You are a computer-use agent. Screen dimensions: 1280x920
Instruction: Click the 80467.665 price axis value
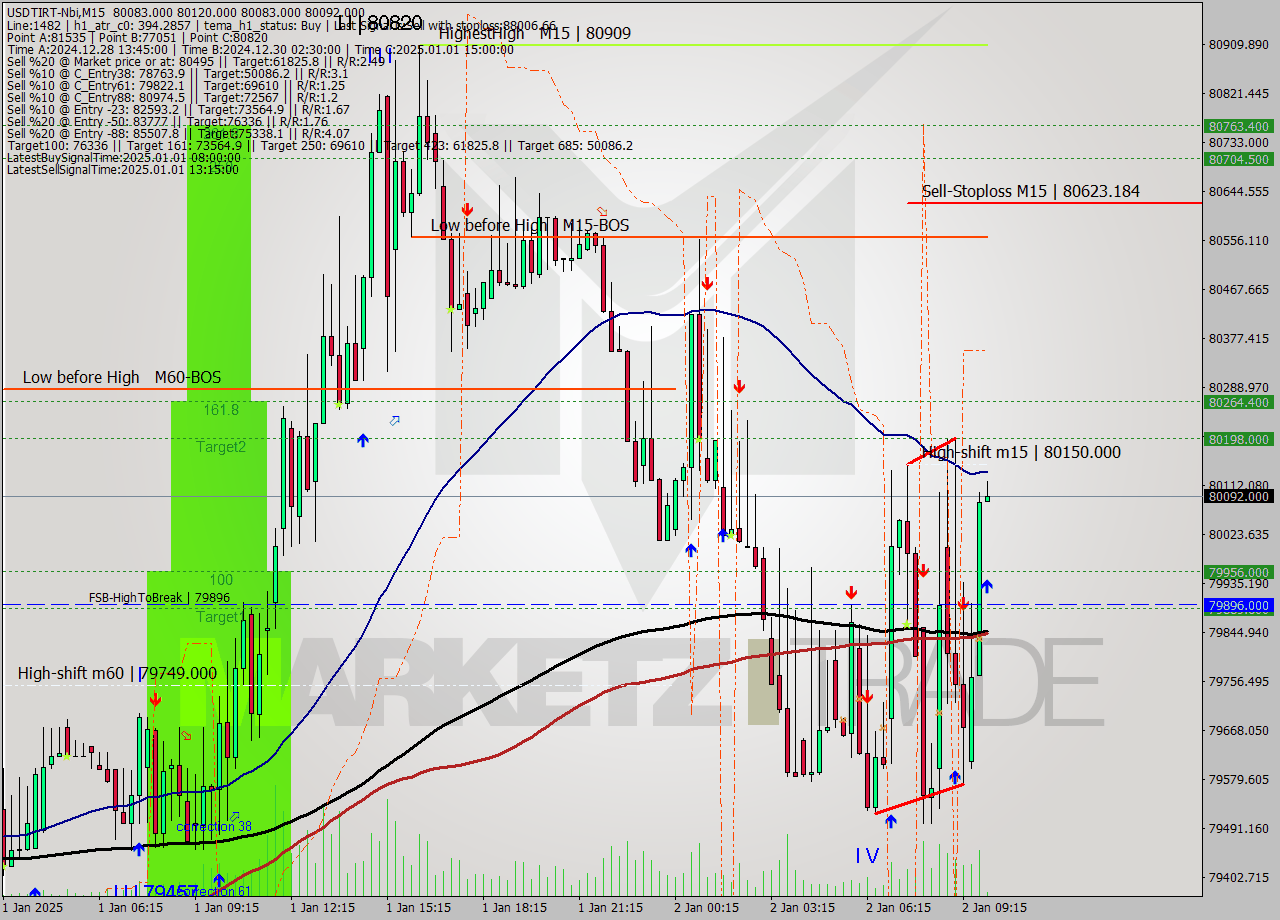(x=1239, y=289)
